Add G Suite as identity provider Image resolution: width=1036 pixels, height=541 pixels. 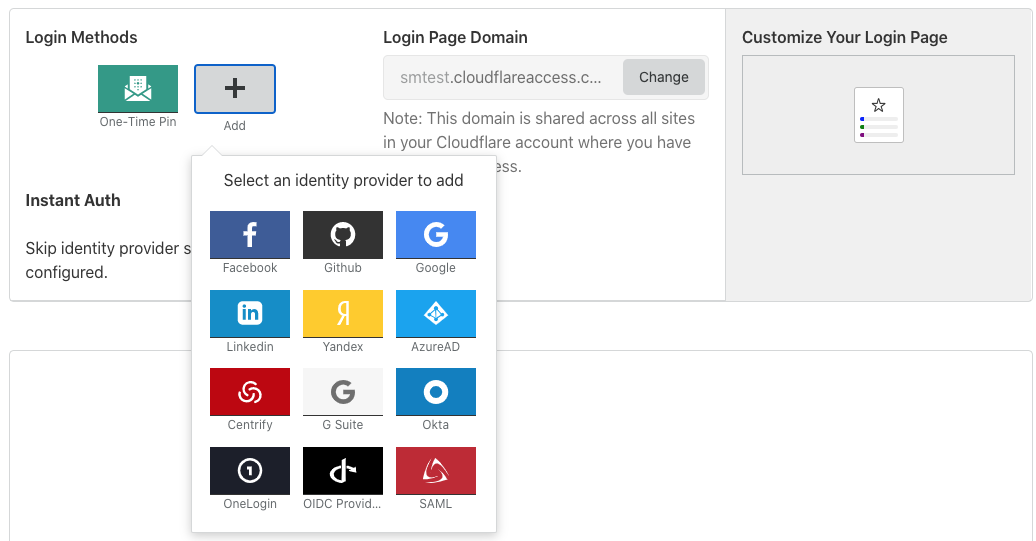pyautogui.click(x=343, y=392)
